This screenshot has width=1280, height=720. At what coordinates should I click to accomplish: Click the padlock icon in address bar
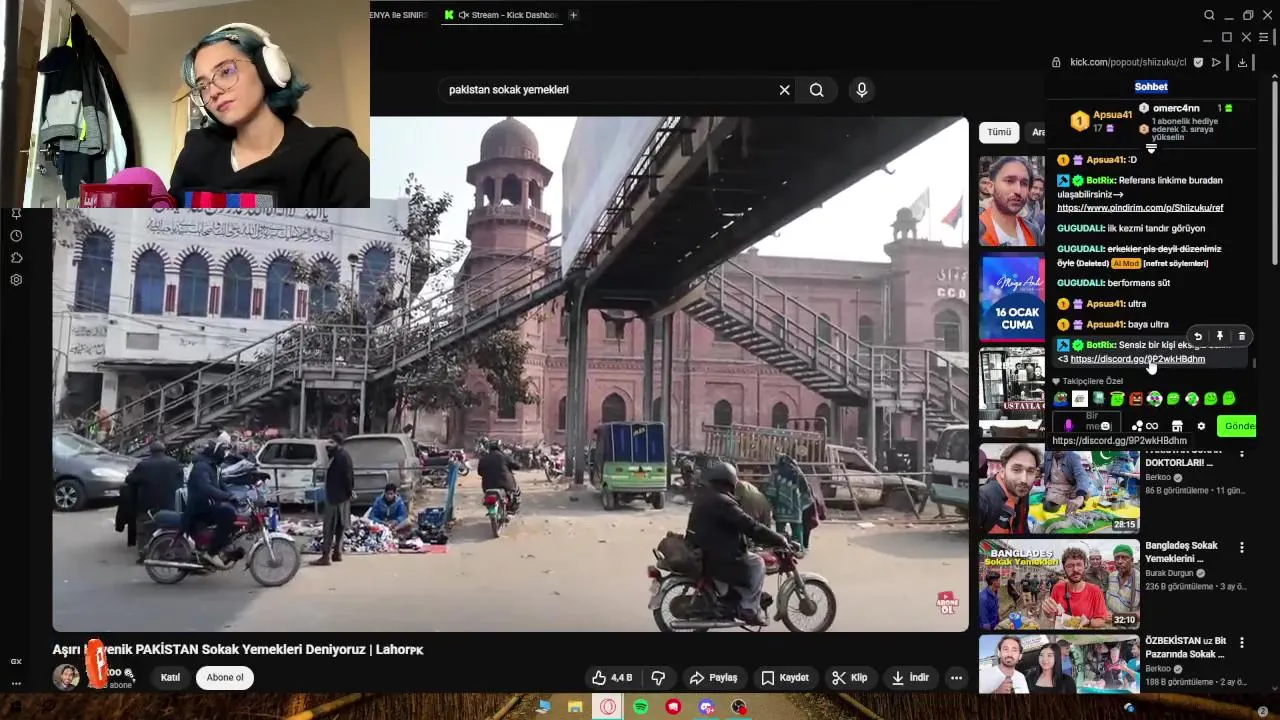pyautogui.click(x=1056, y=62)
